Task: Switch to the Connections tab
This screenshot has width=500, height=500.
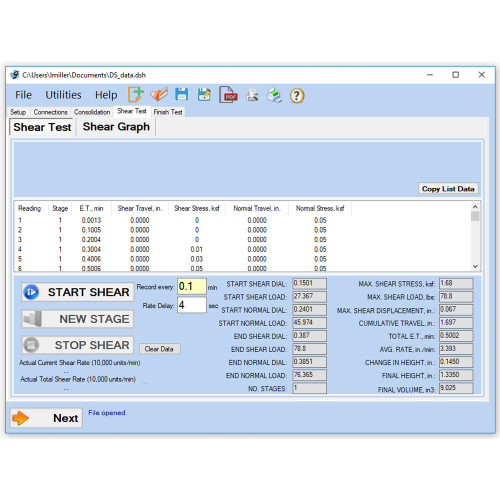Action: tap(50, 112)
